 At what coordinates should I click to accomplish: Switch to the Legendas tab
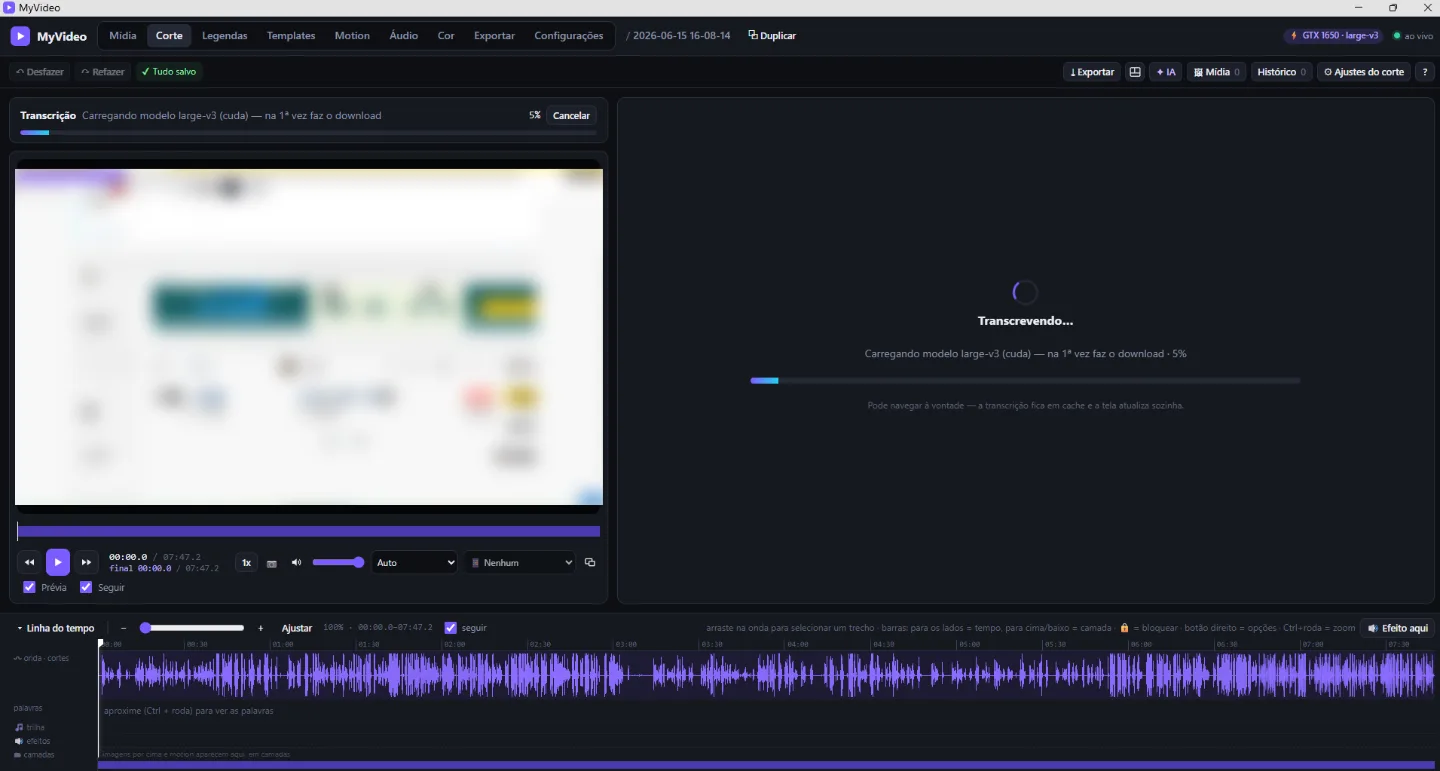pos(224,36)
